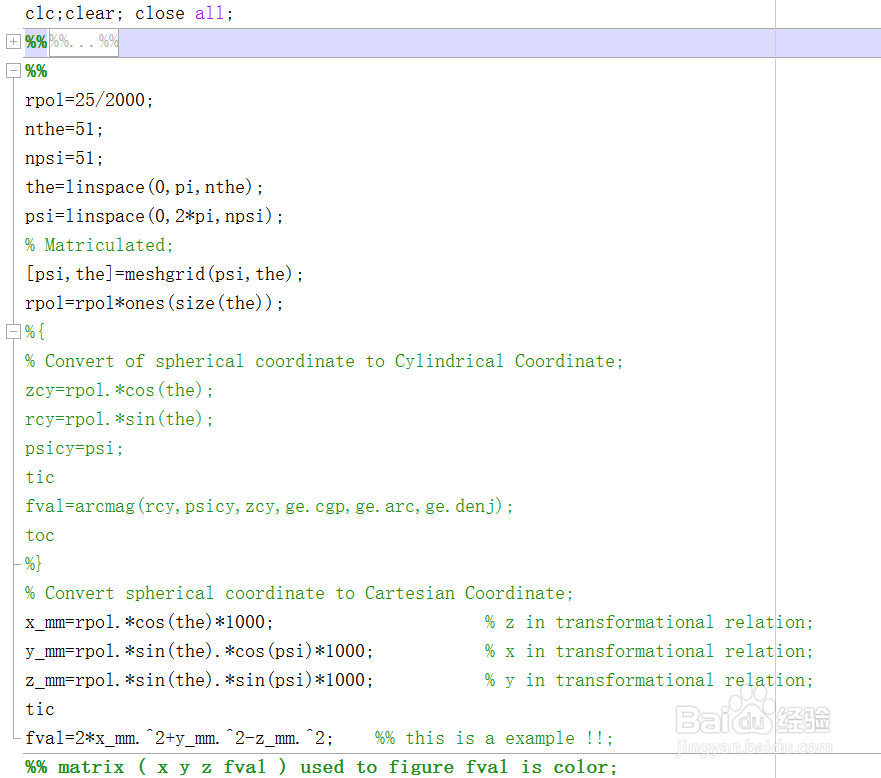Click the line 'rpol=25/2000;'
This screenshot has height=778, width=881.
tap(89, 100)
